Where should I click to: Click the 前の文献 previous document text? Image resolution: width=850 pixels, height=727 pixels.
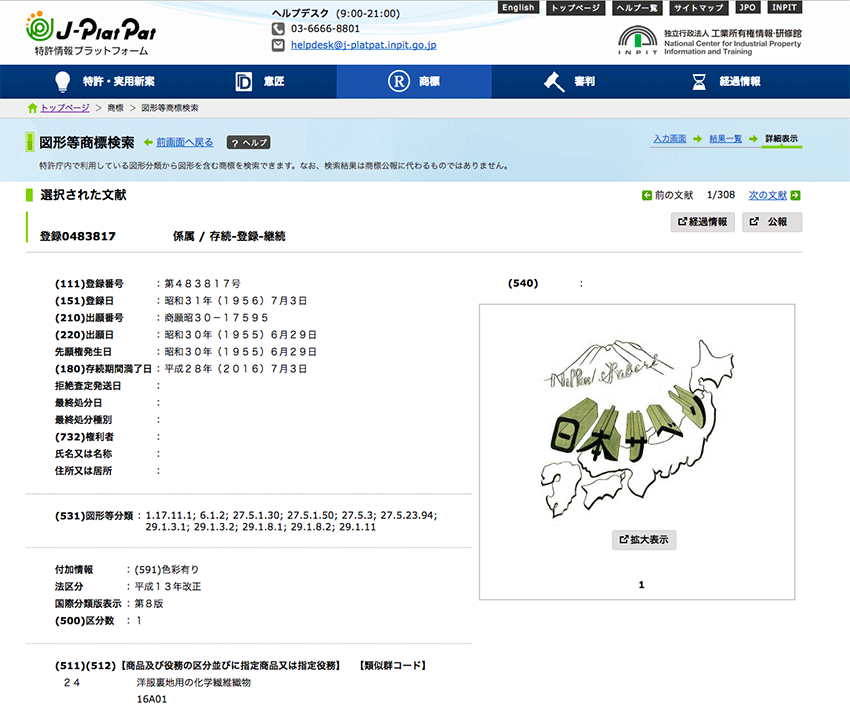click(x=674, y=195)
